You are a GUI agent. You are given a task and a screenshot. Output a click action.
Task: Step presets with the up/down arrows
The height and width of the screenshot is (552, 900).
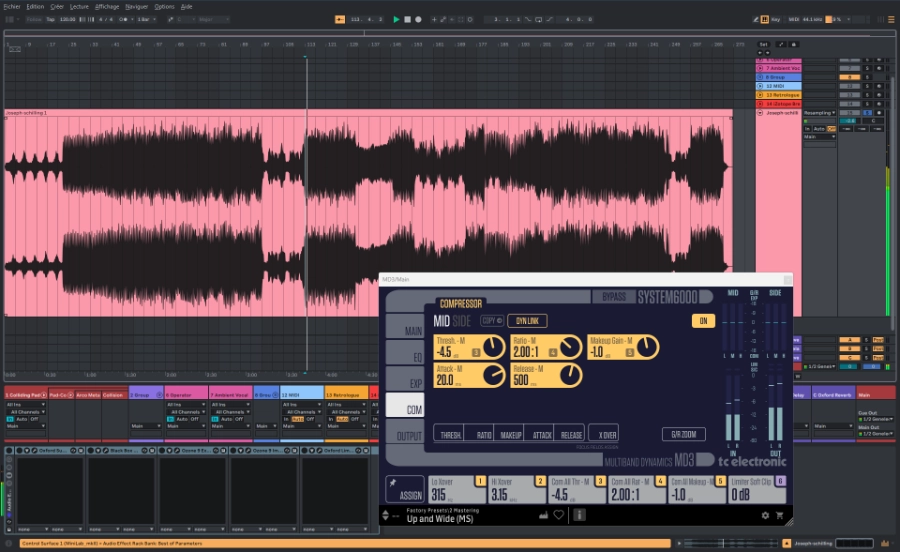[386, 515]
